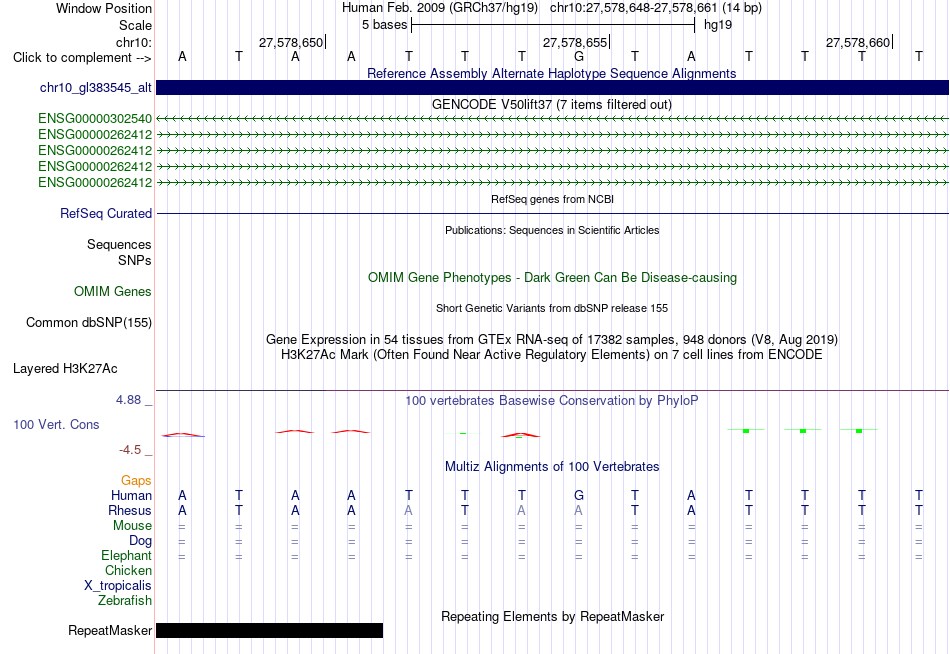Viewport: 950px width, 654px height.
Task: Click the H3K27Ac Mark ENCODE track title
Action: (x=552, y=355)
